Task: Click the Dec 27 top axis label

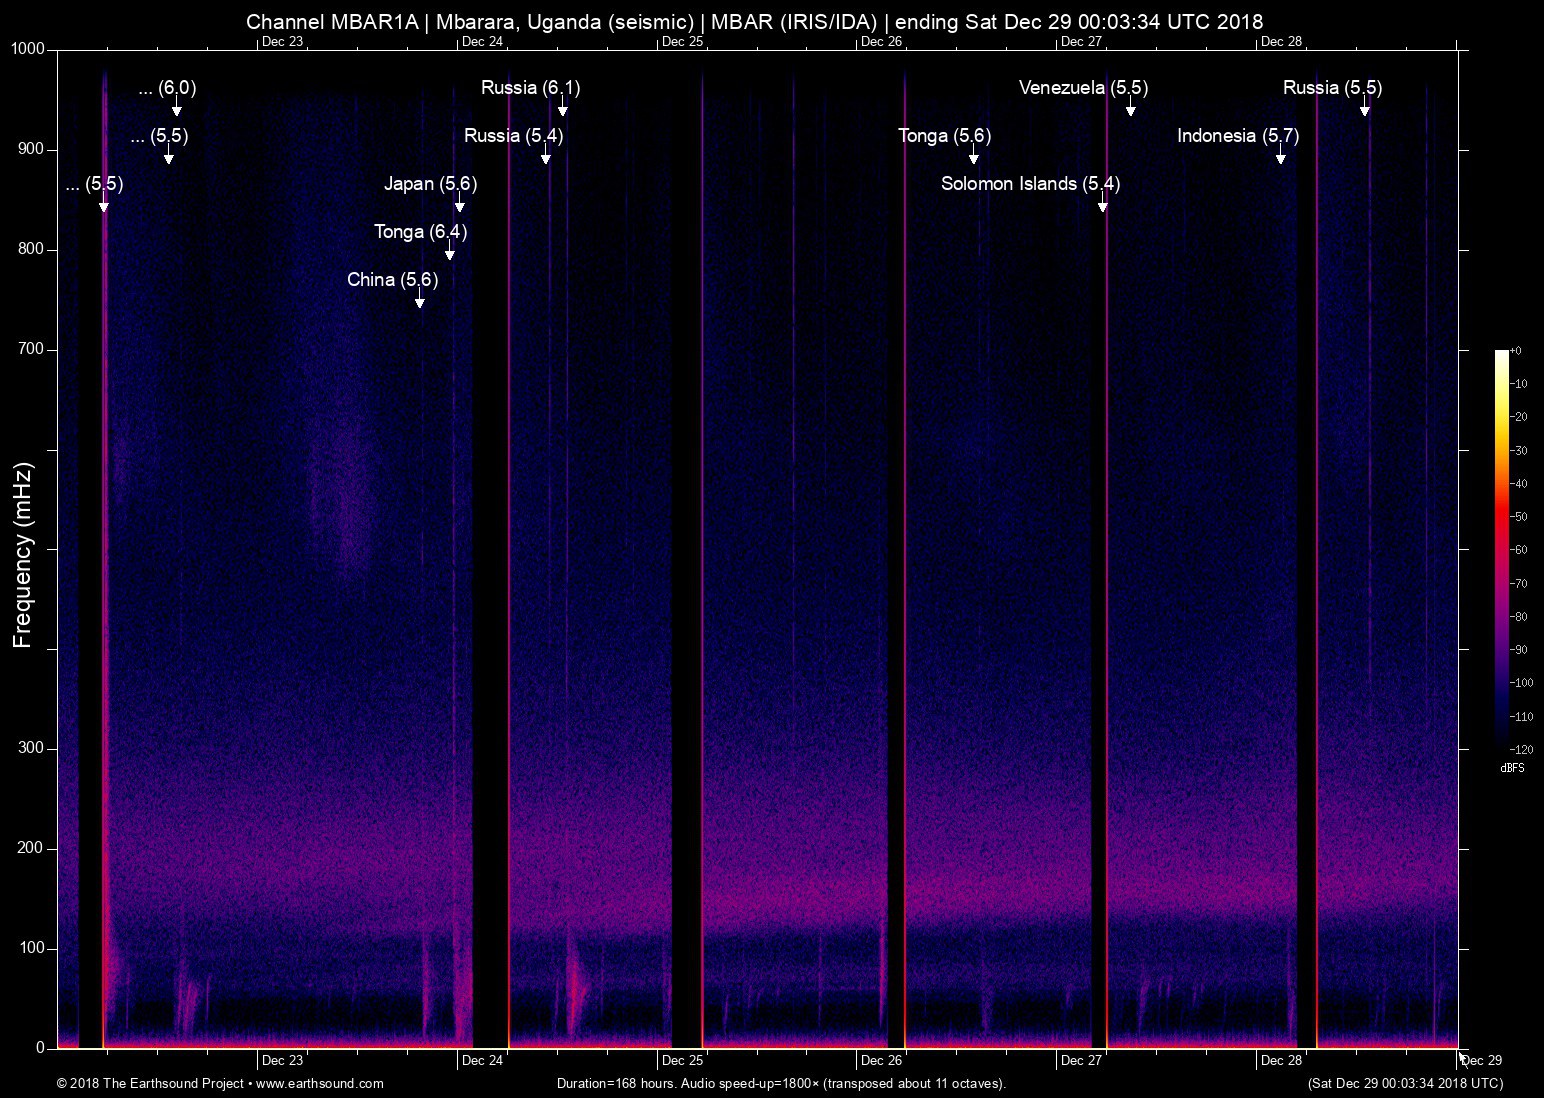Action: click(x=1081, y=41)
